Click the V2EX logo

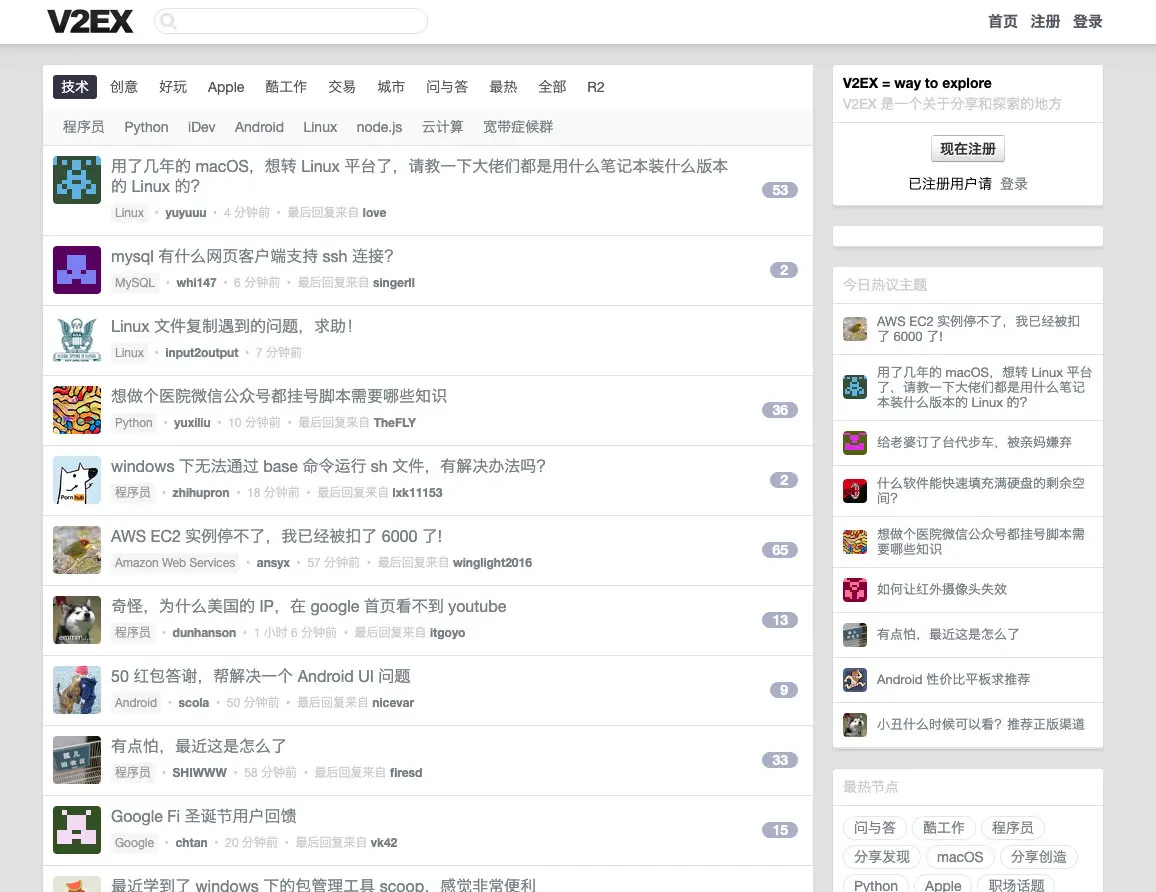90,21
